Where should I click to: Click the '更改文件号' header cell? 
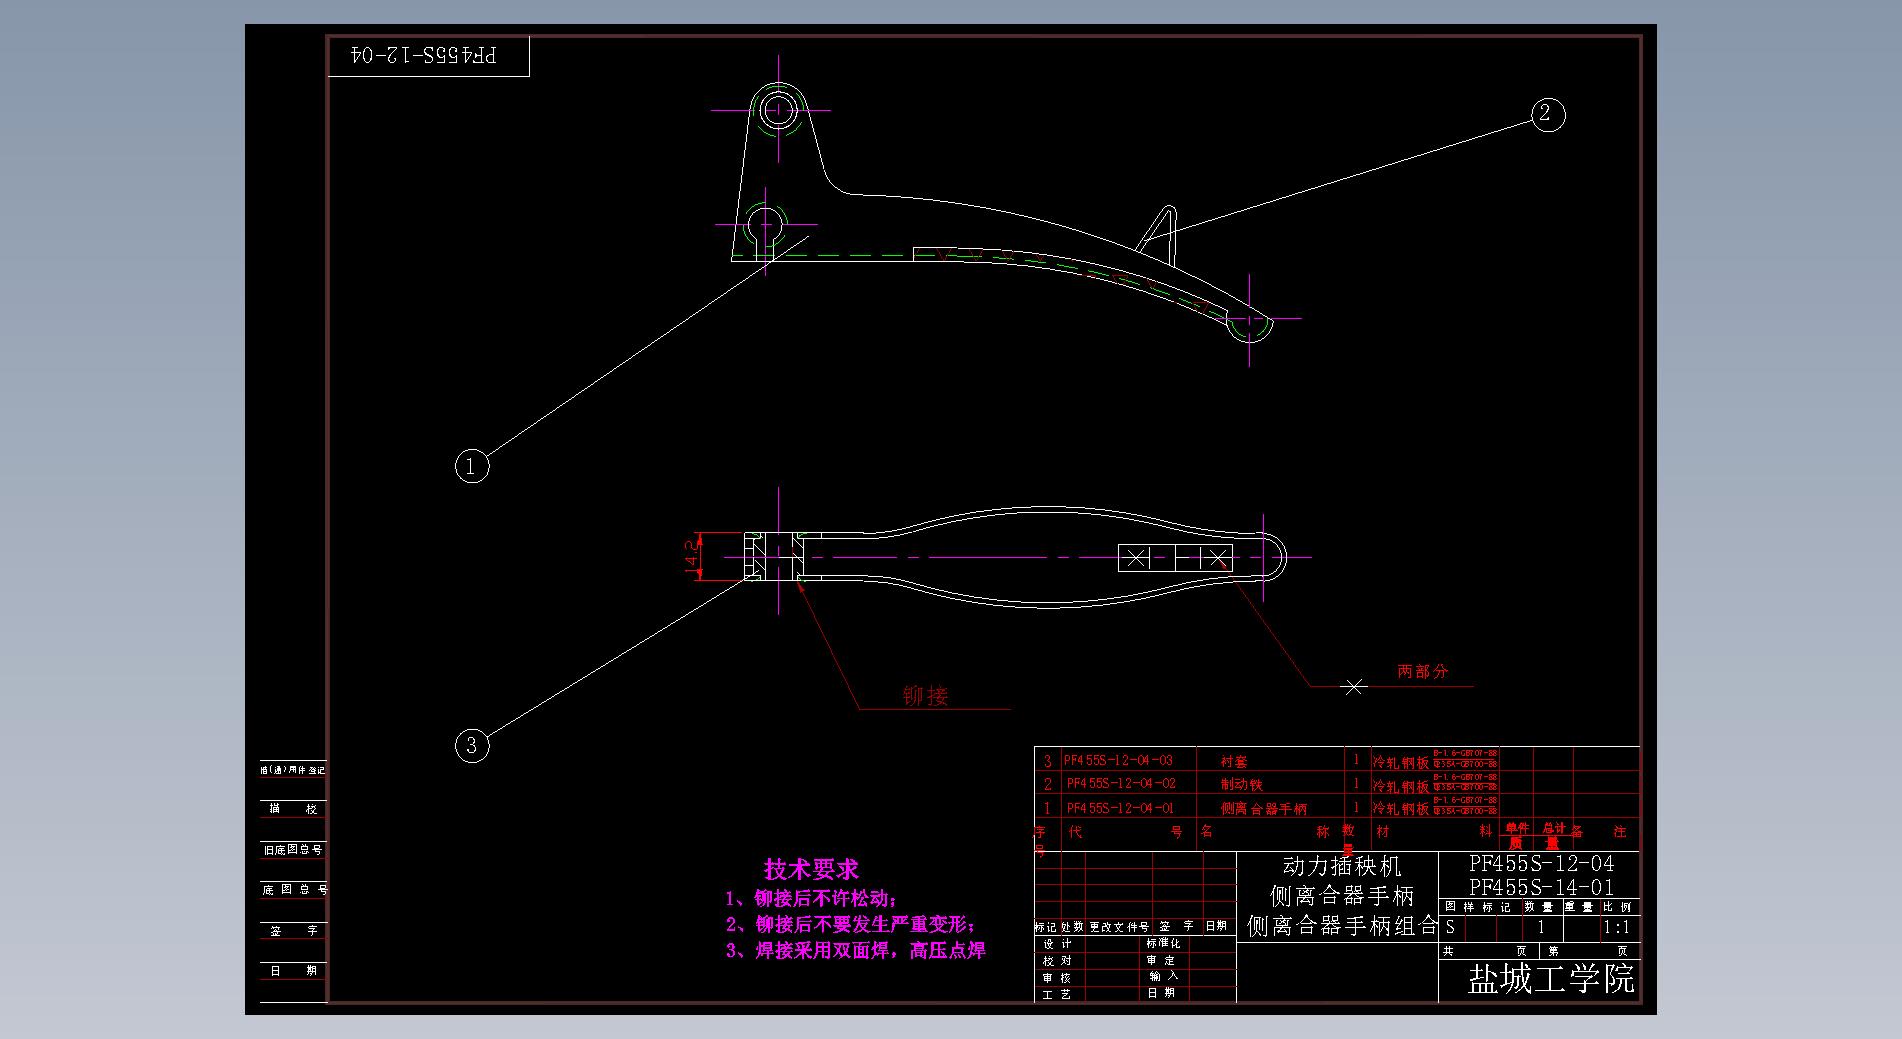pyautogui.click(x=1119, y=927)
